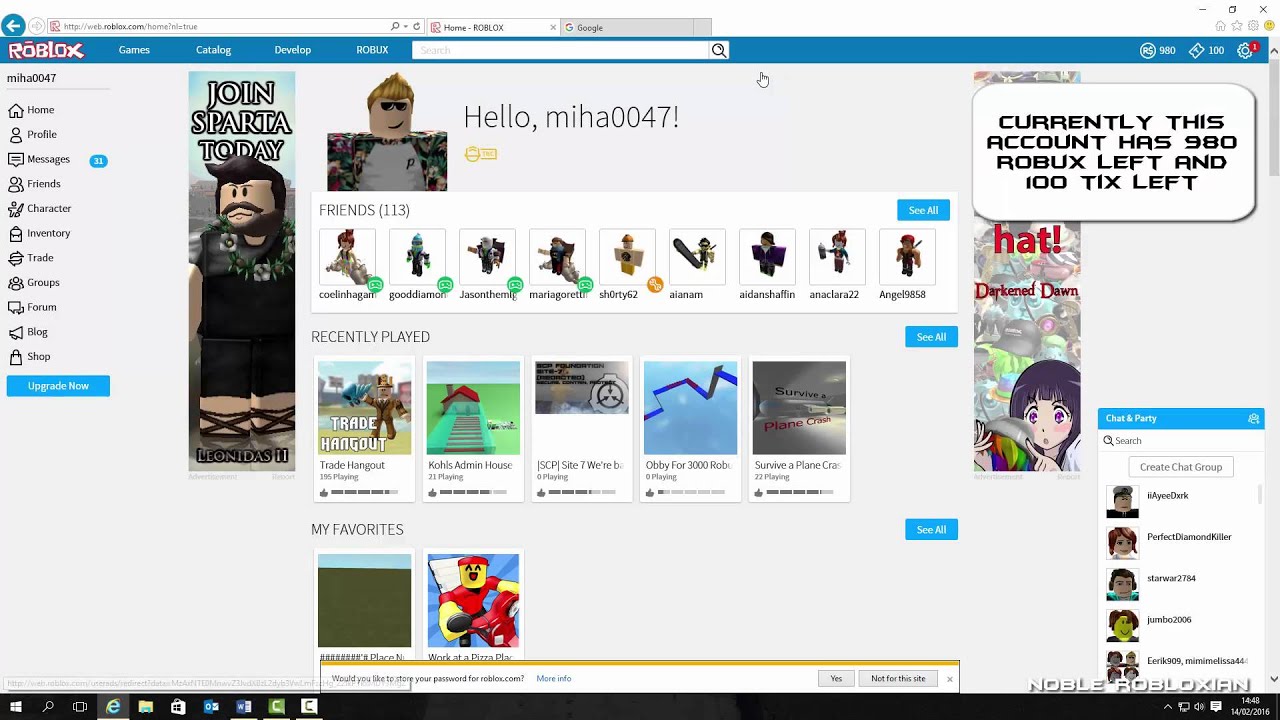Click Yes to store password
Screen dimensions: 1280x720
[x=836, y=678]
